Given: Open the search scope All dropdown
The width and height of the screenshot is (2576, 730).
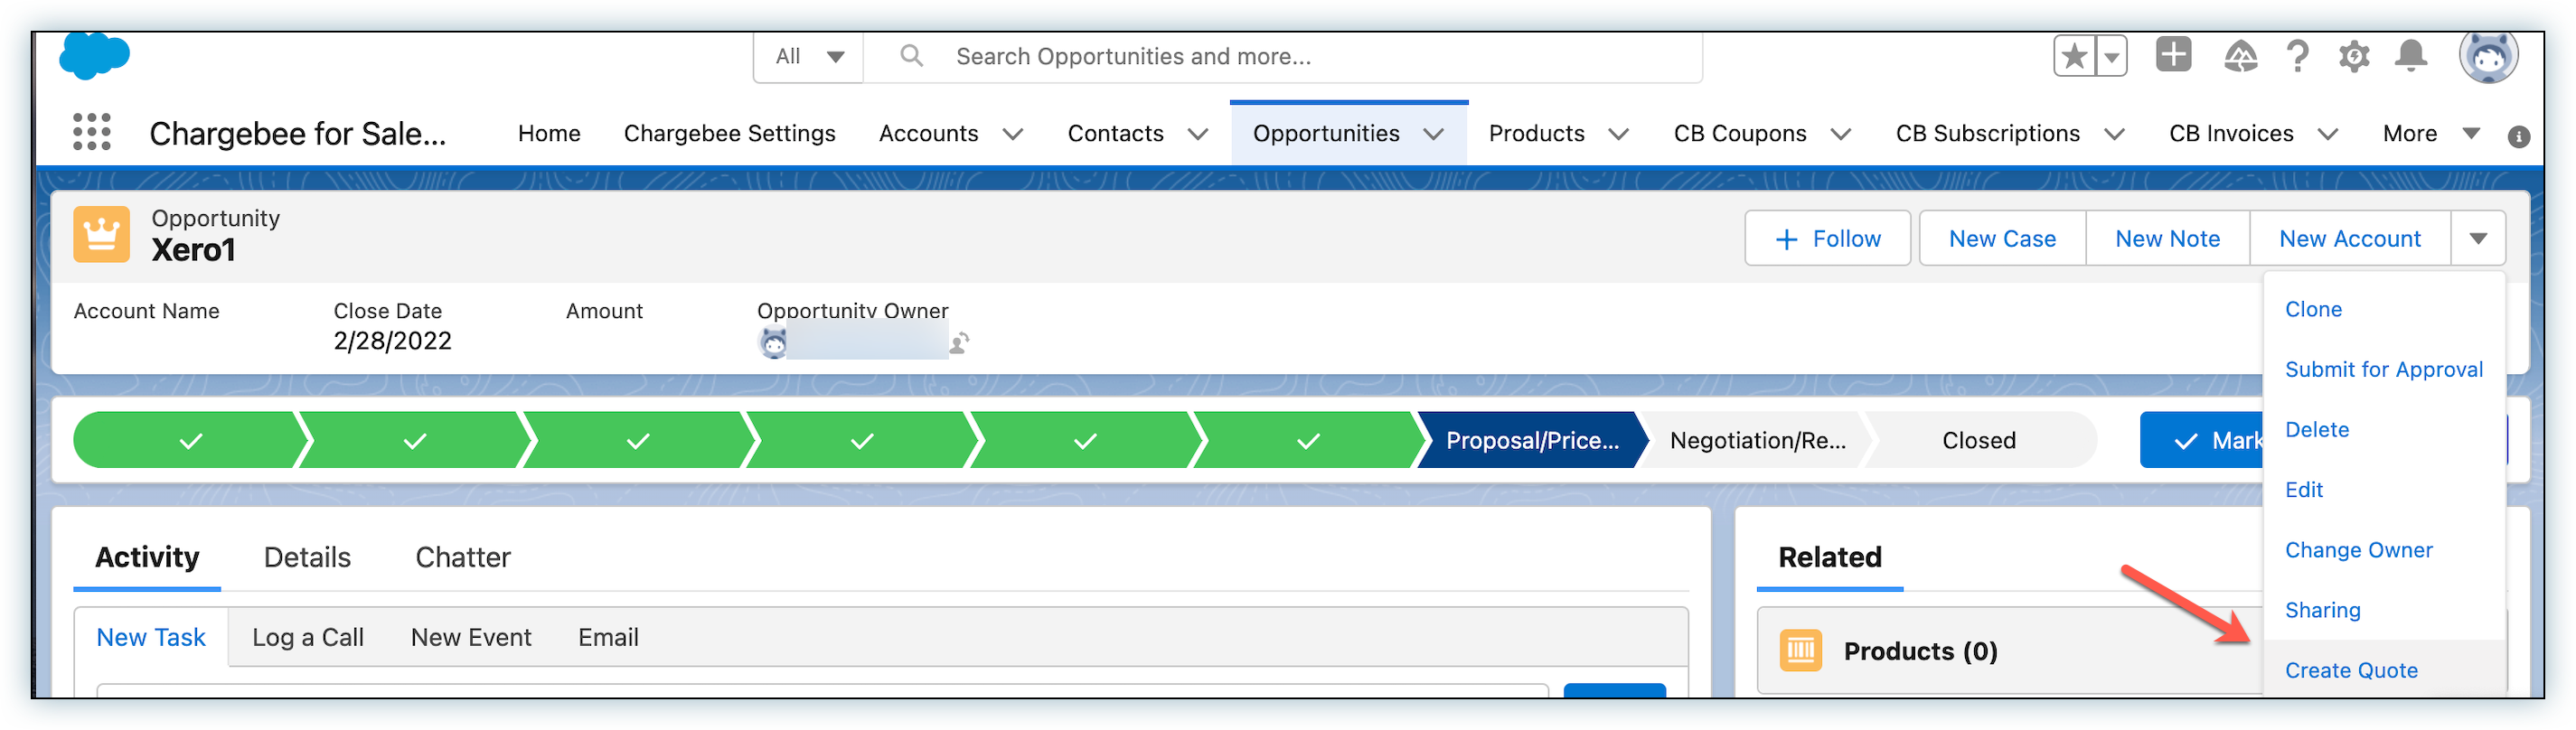Looking at the screenshot, I should click(809, 57).
